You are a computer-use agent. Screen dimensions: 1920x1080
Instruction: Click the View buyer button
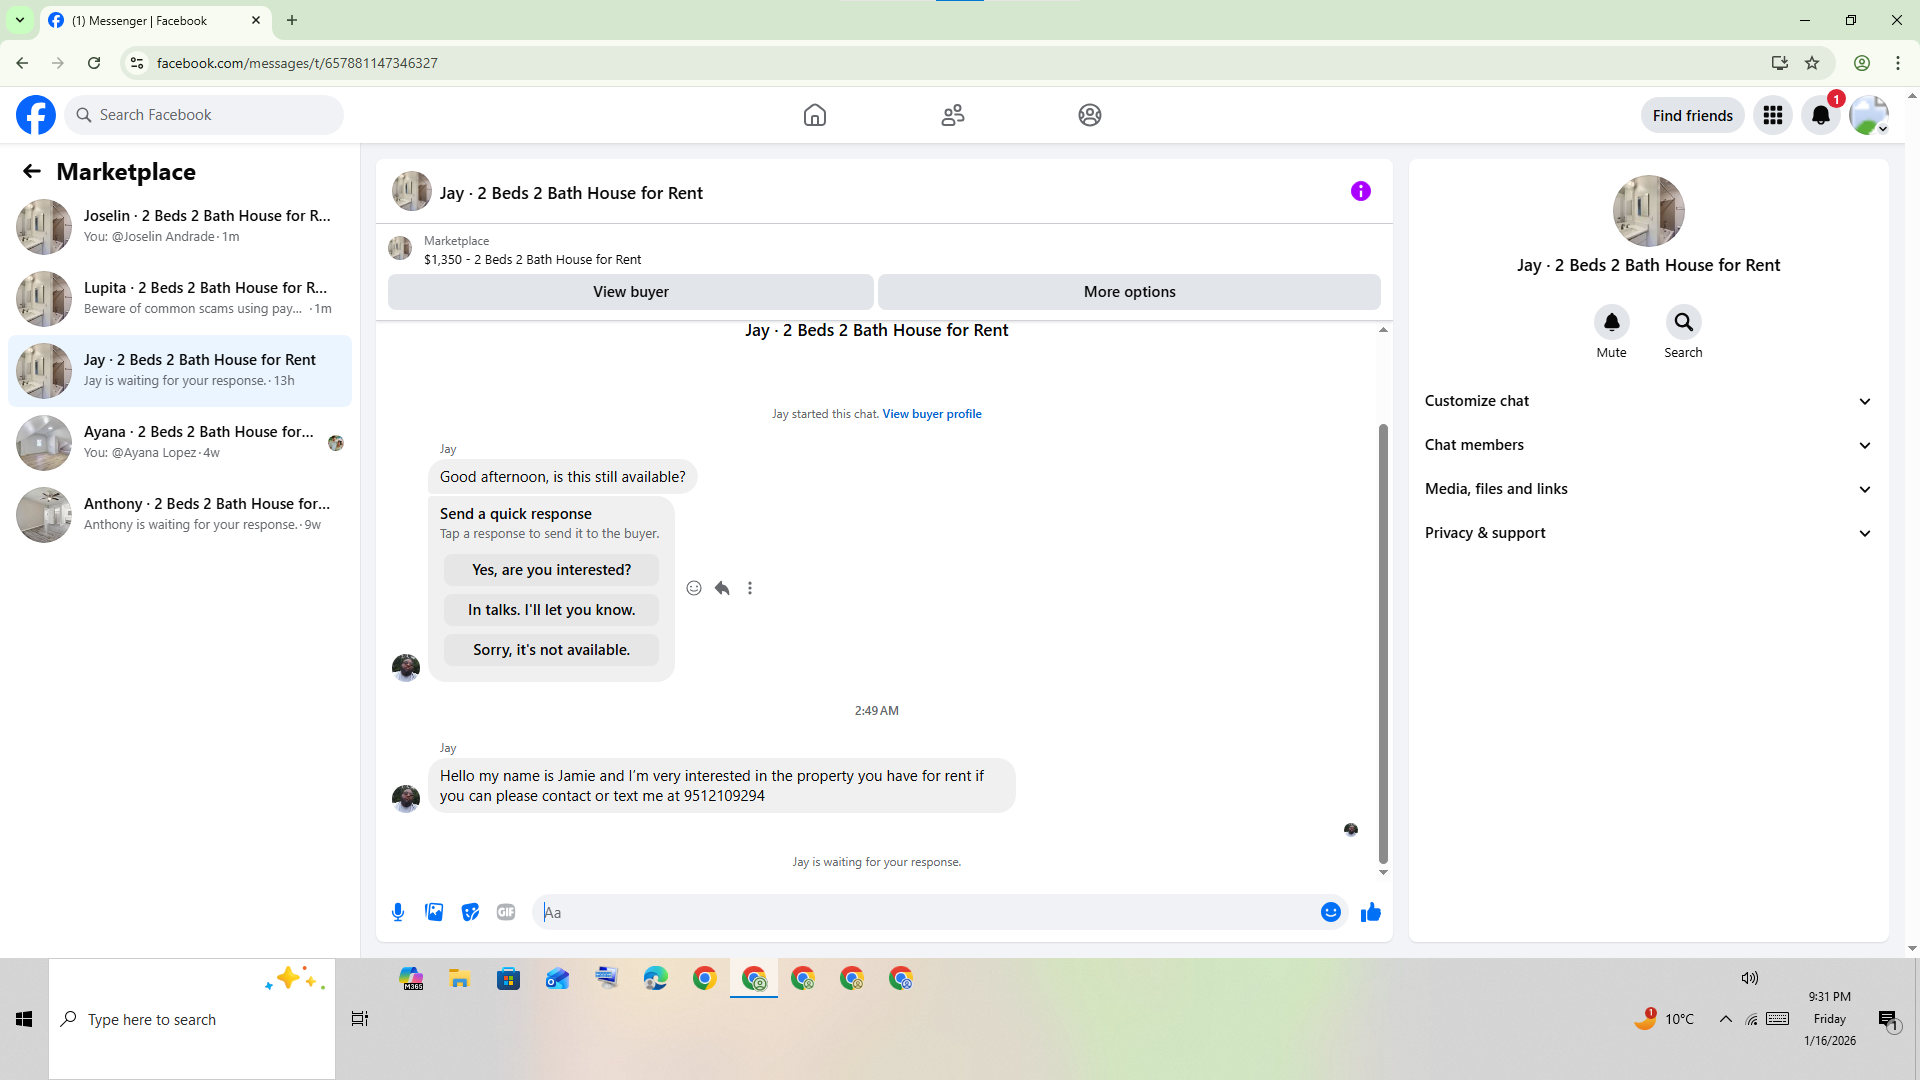tap(630, 292)
